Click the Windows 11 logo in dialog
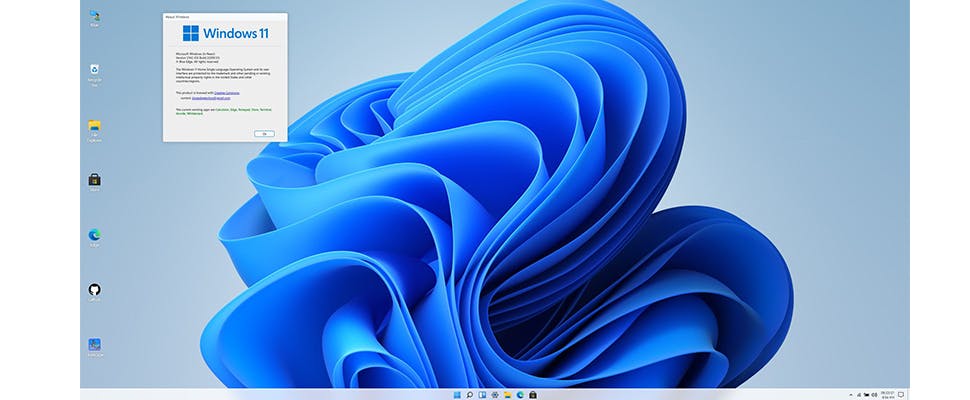The height and width of the screenshot is (400, 970). click(x=226, y=33)
